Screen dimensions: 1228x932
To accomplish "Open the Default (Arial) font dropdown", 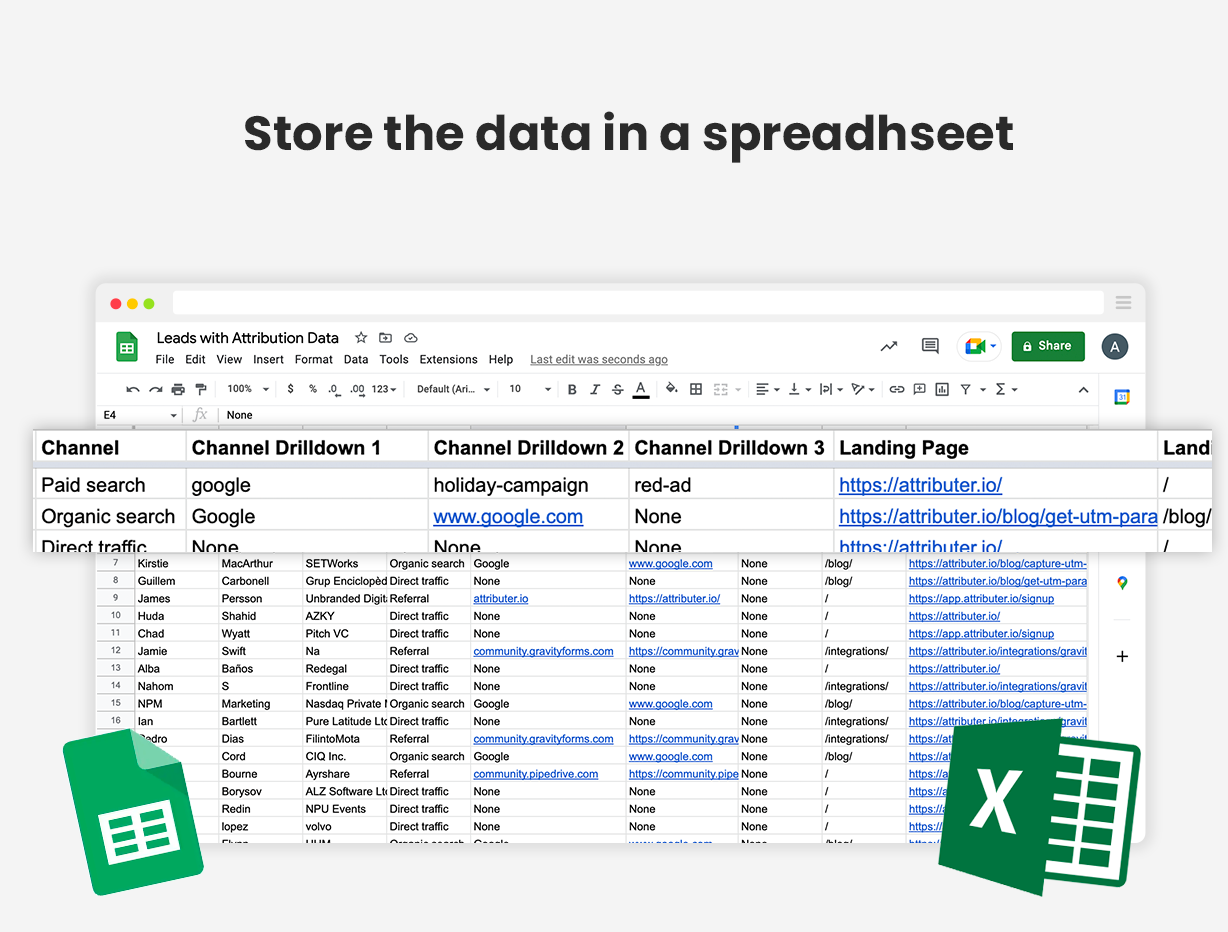I will pos(453,389).
